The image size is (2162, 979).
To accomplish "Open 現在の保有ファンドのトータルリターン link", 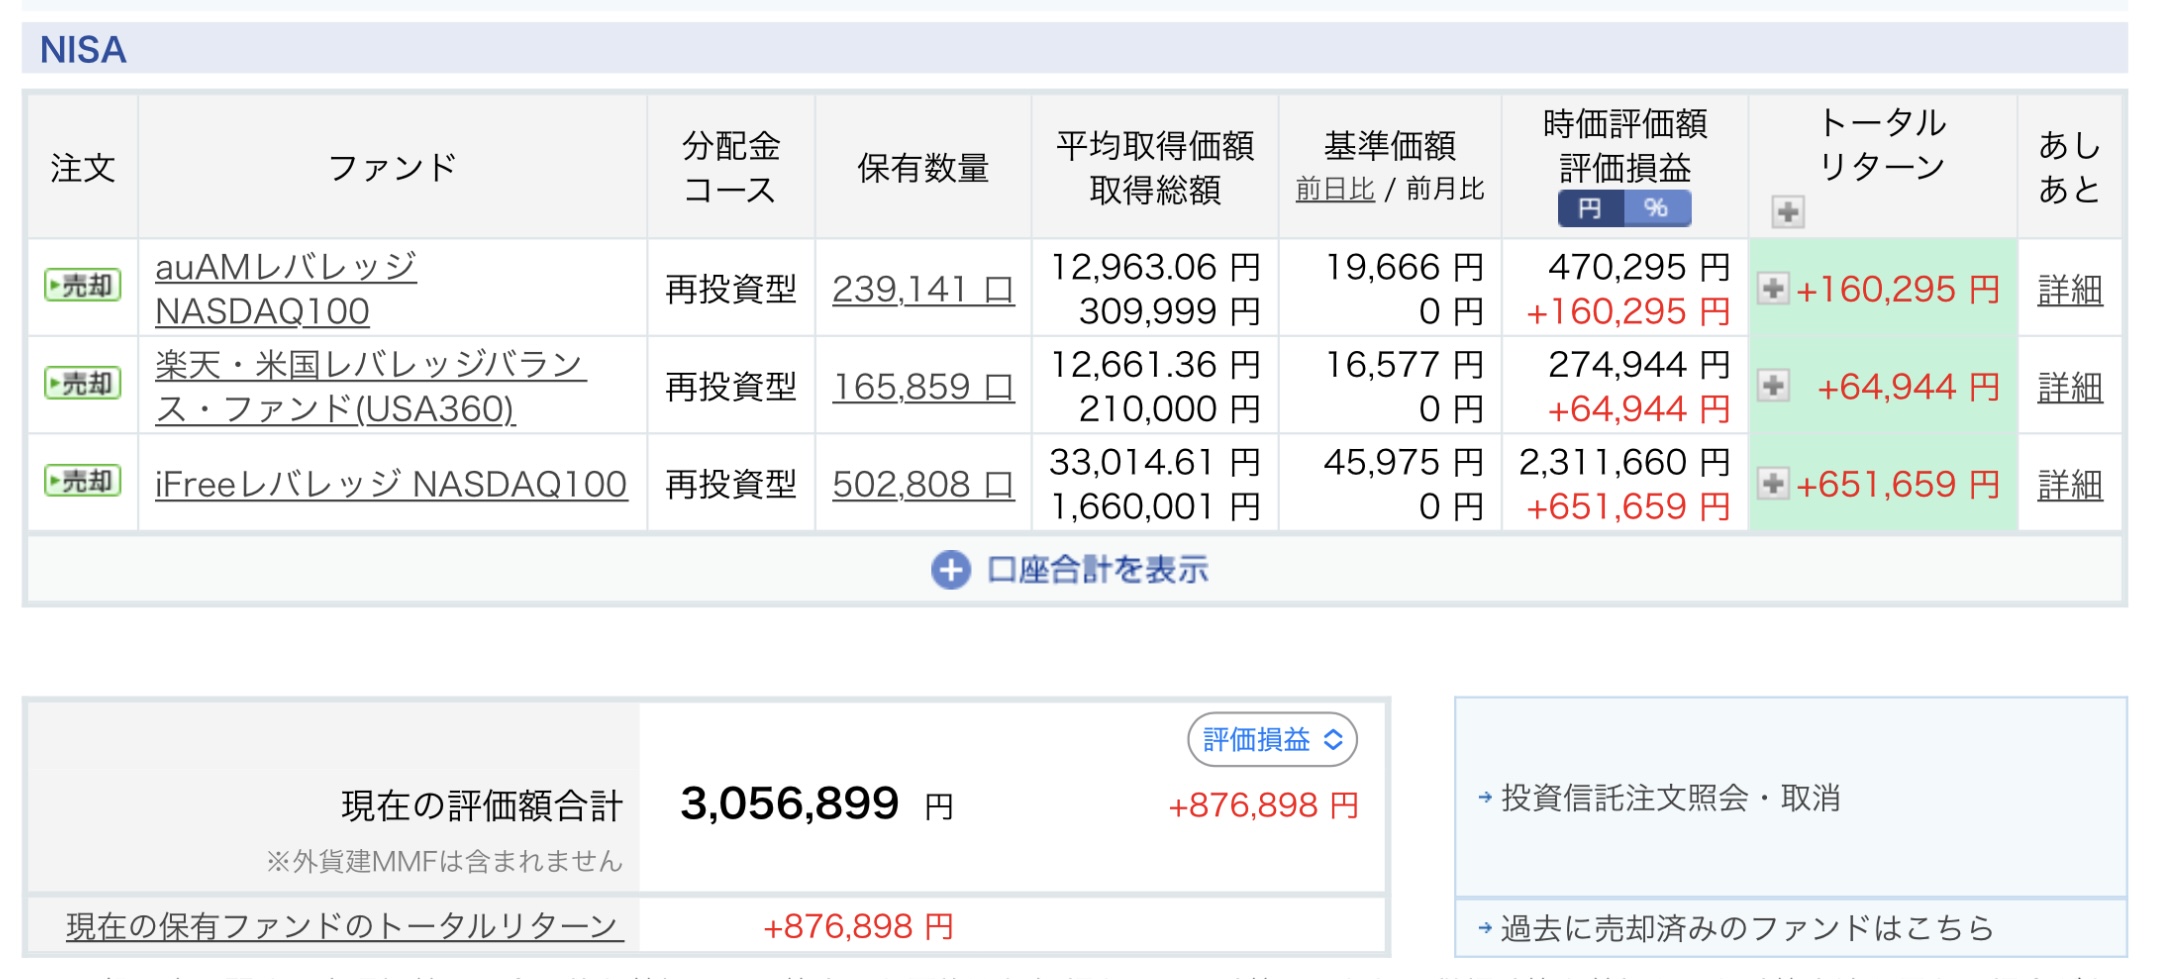I will click(344, 926).
